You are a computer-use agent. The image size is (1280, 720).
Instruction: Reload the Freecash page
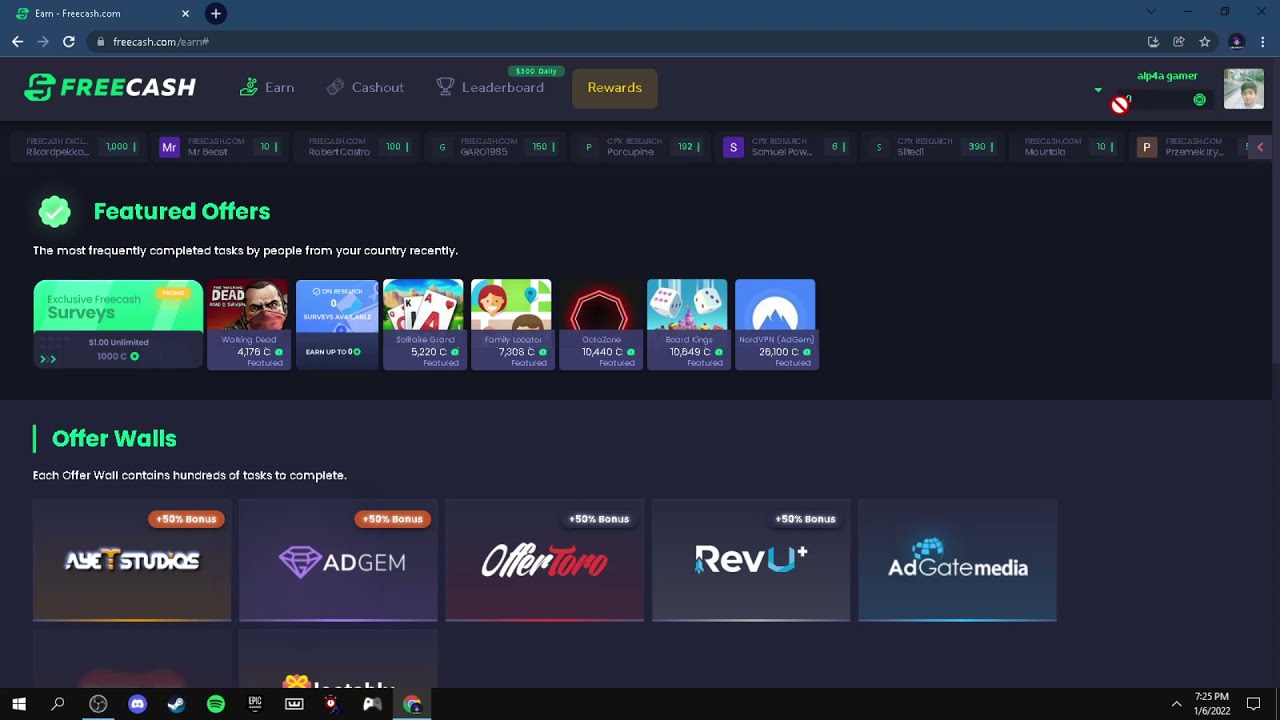pos(69,42)
